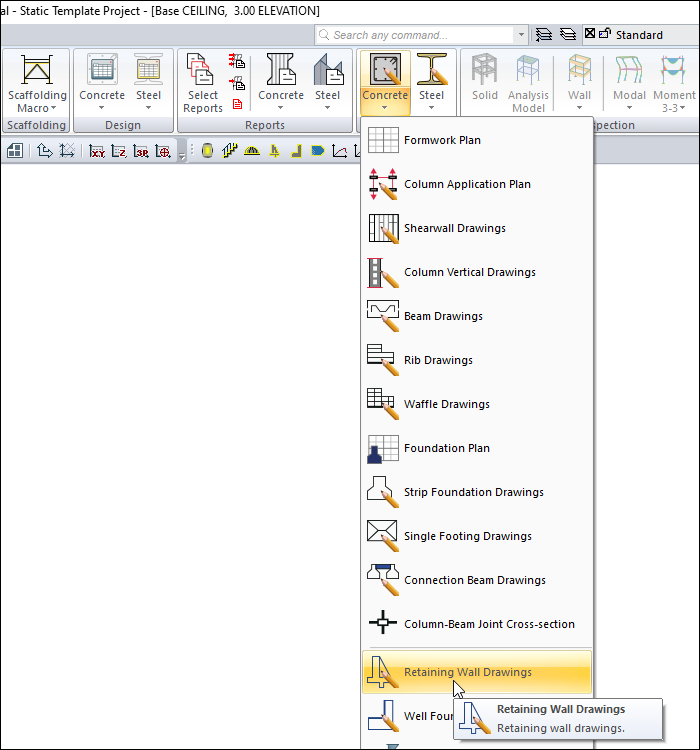Select Formwork Plan from menu

(477, 140)
